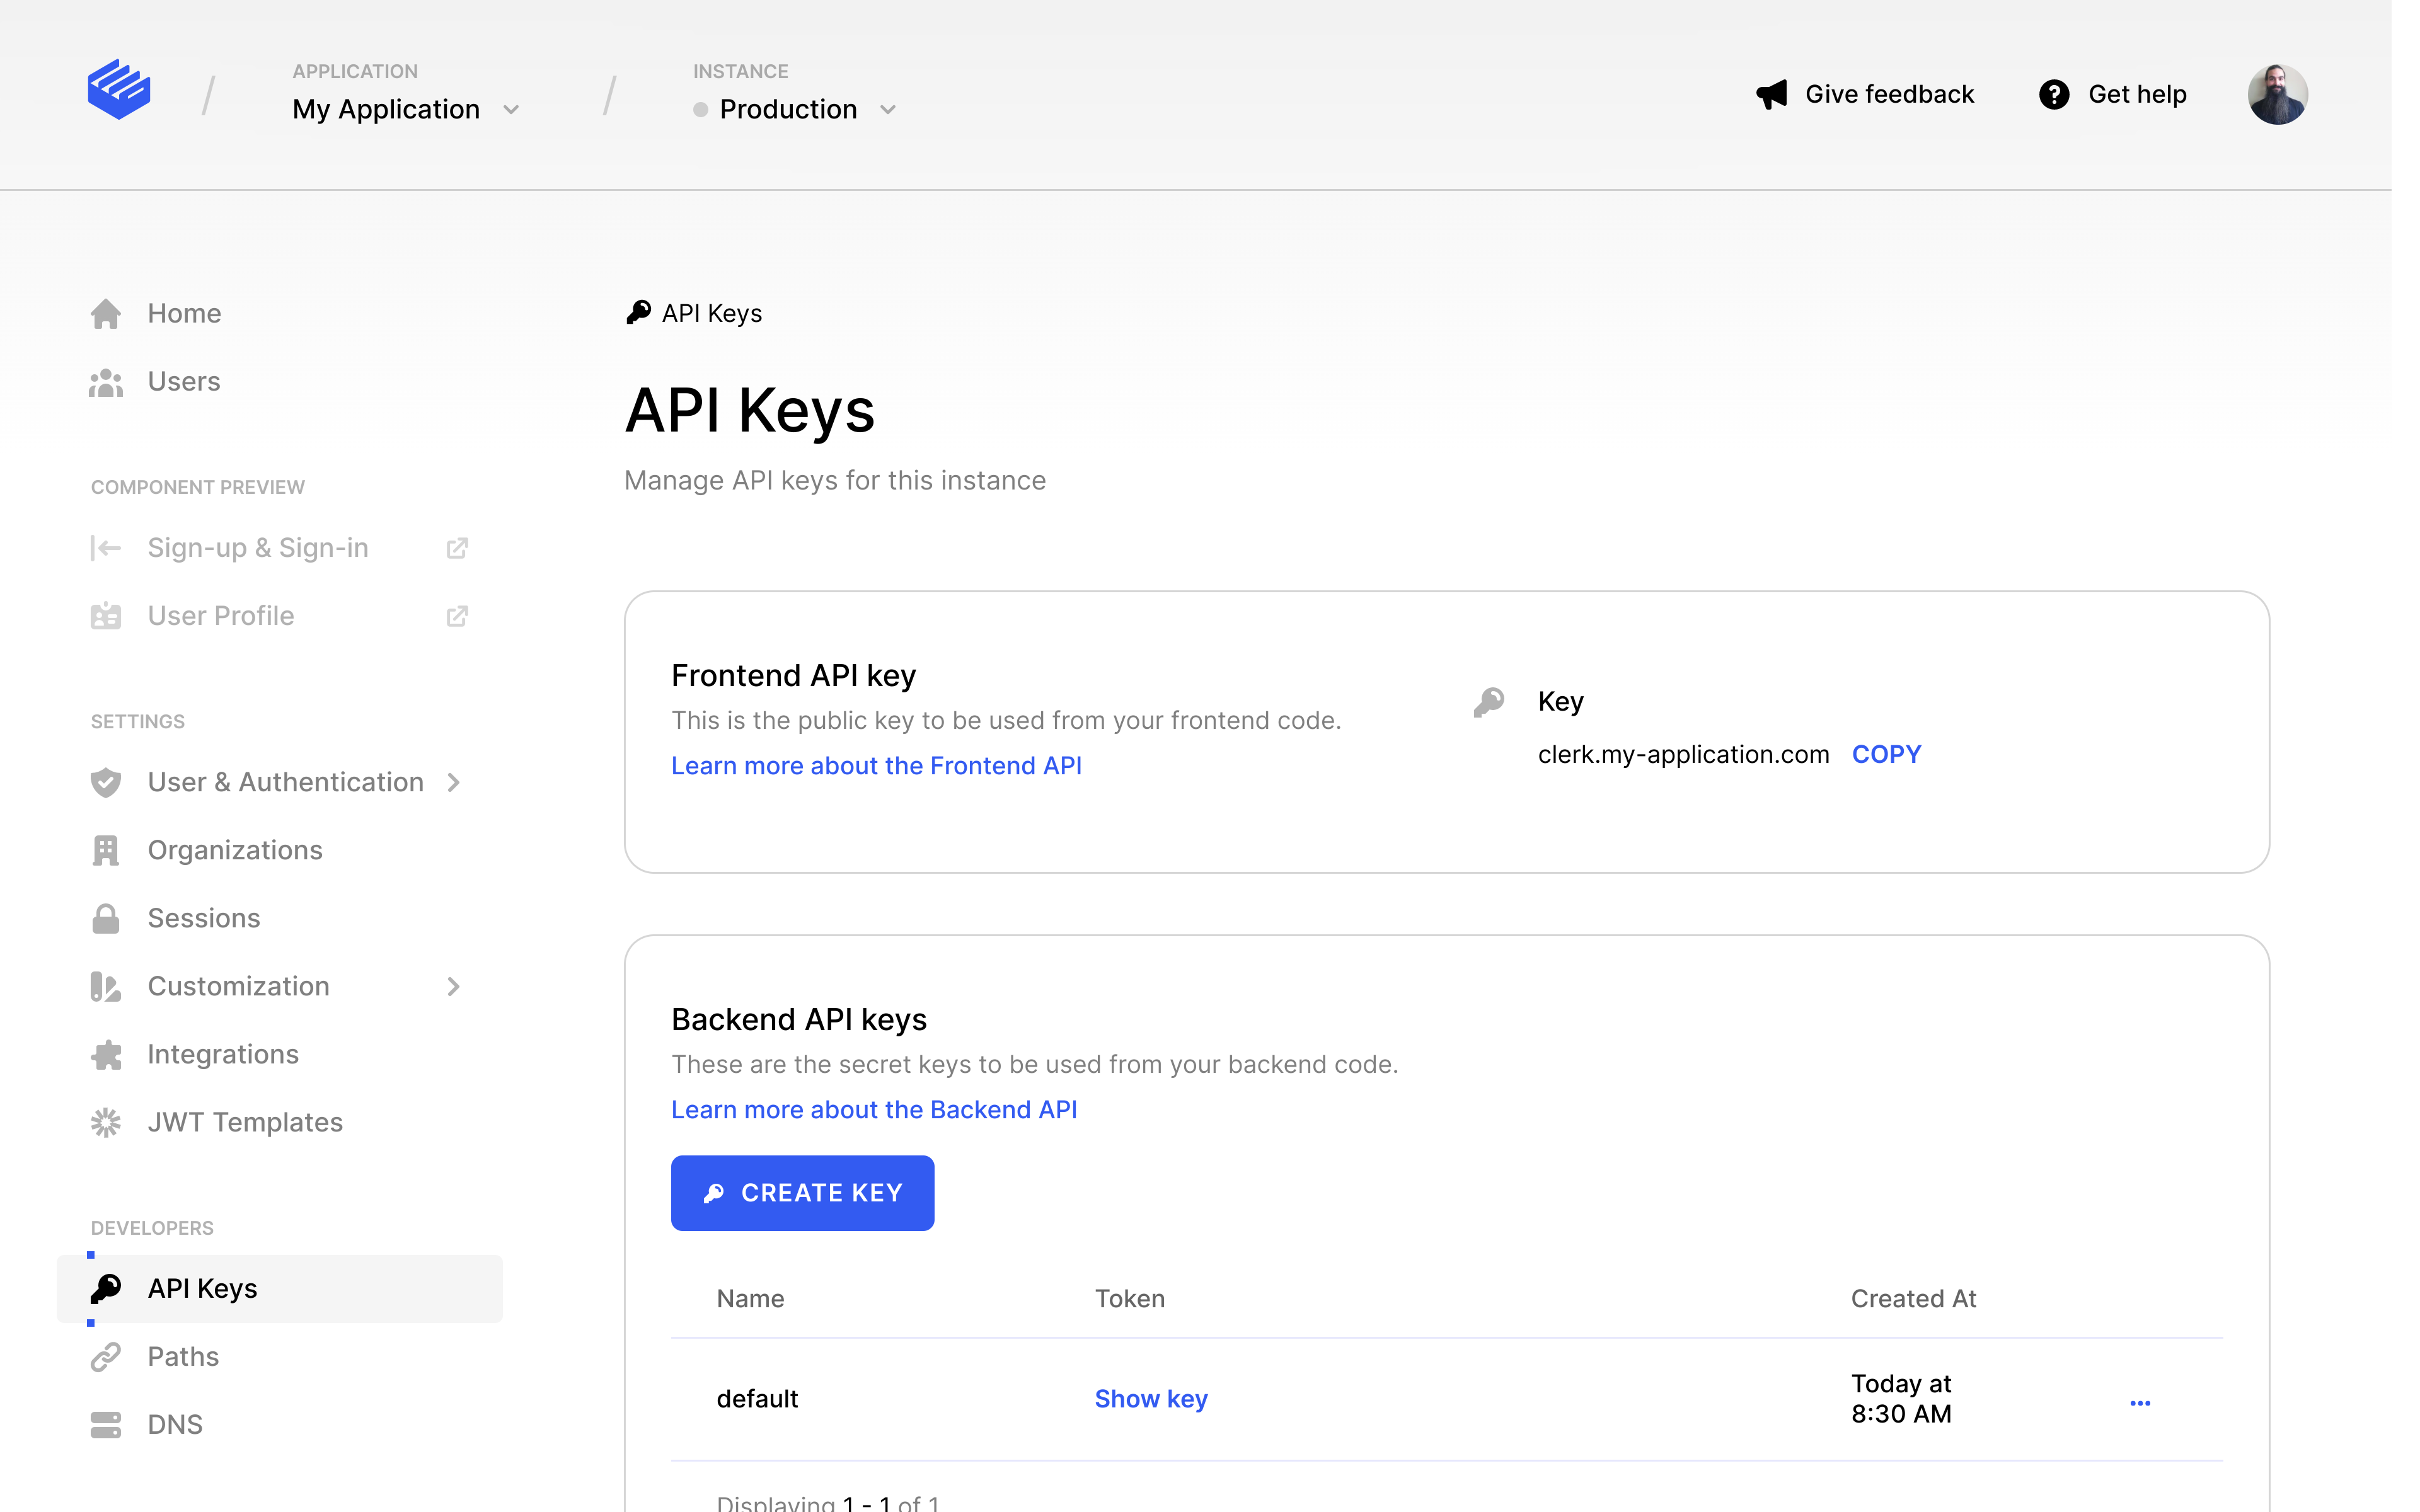
Task: Show key for the default token
Action: pyautogui.click(x=1151, y=1399)
